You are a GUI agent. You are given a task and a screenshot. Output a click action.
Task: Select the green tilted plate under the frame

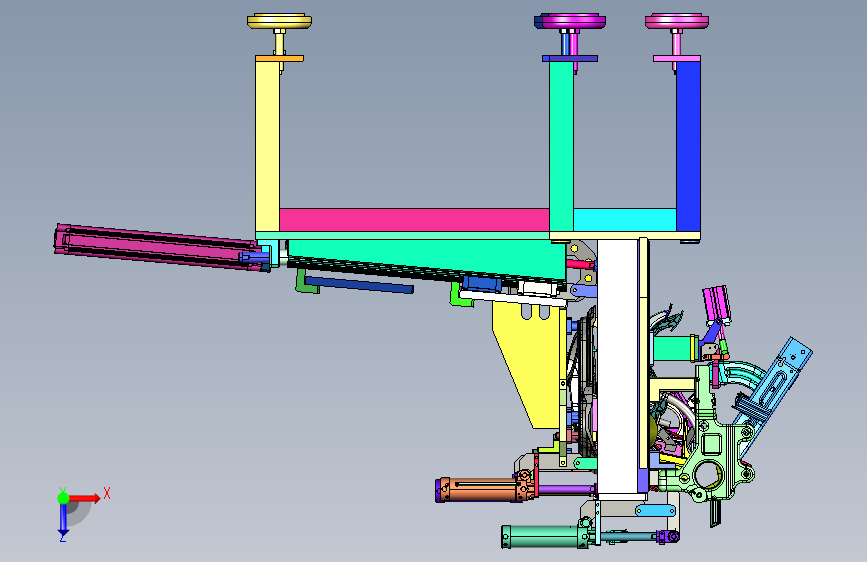click(427, 259)
